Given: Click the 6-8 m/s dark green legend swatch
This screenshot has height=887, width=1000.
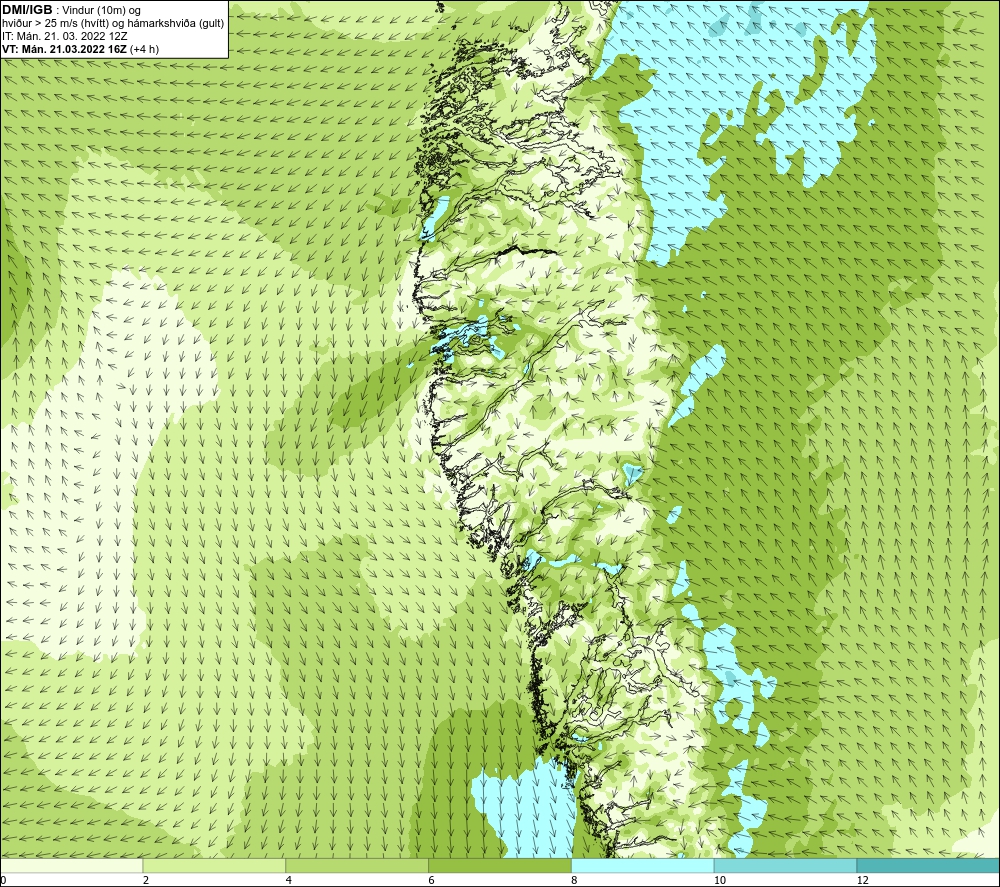Looking at the screenshot, I should [x=499, y=865].
